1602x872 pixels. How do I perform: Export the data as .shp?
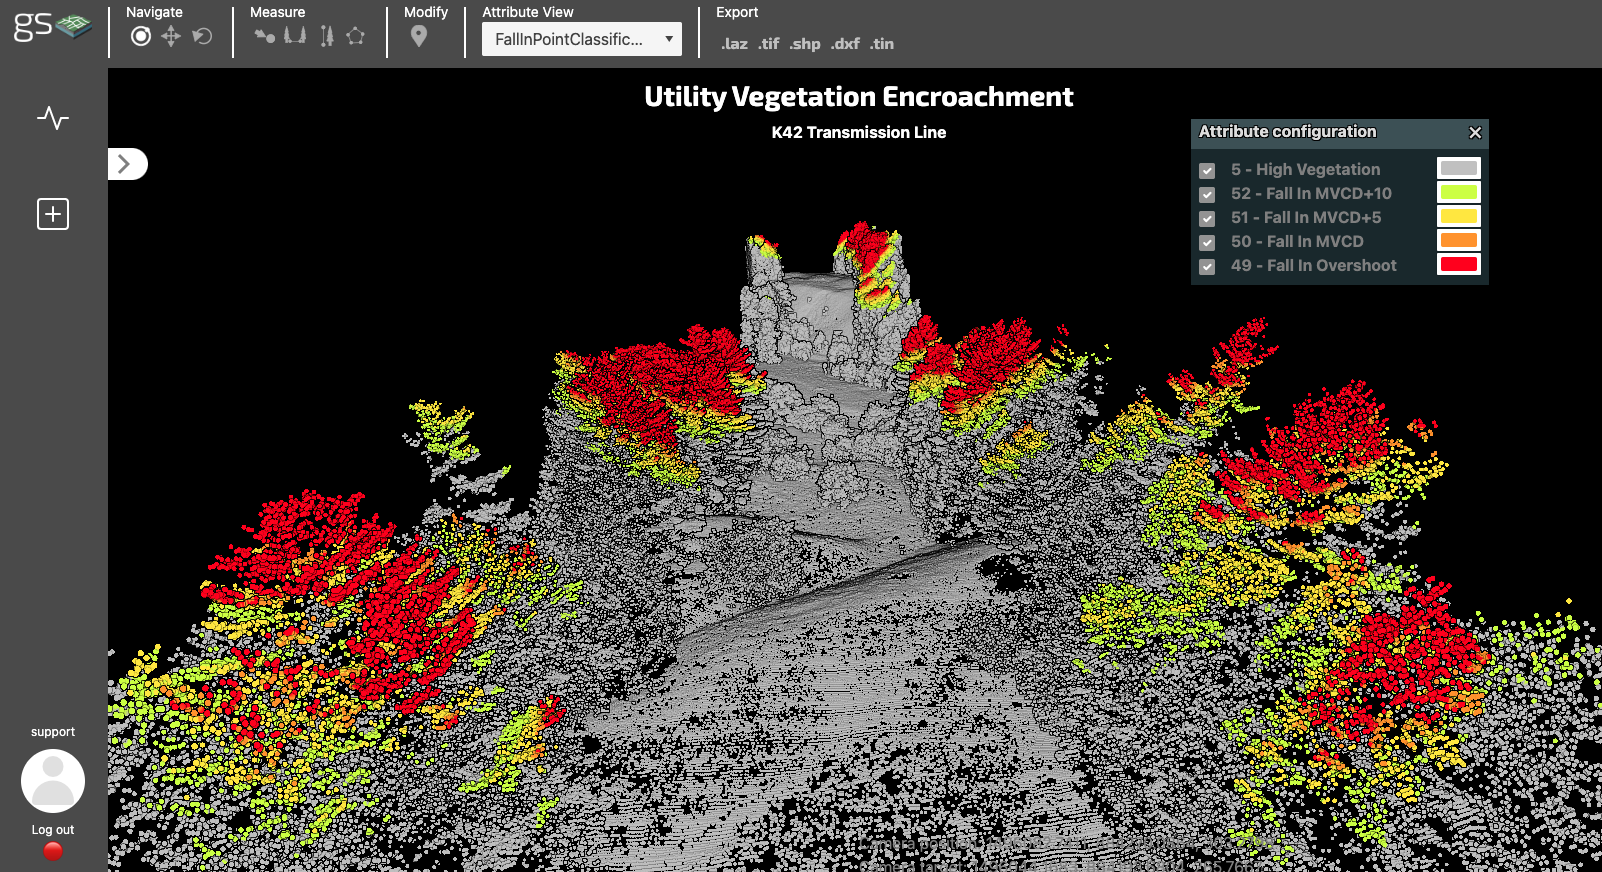(805, 44)
